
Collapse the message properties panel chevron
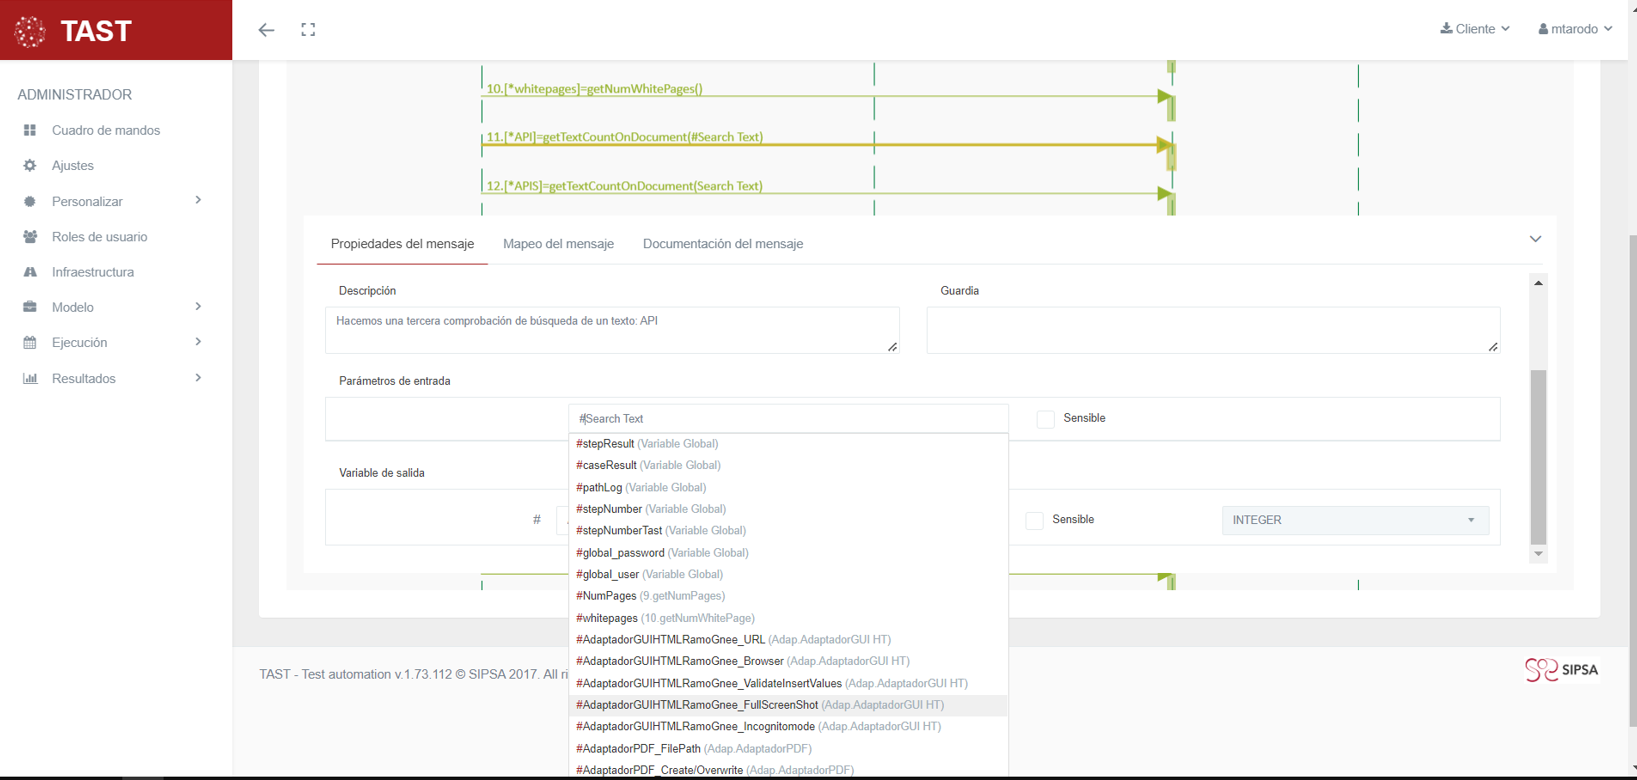click(x=1535, y=239)
